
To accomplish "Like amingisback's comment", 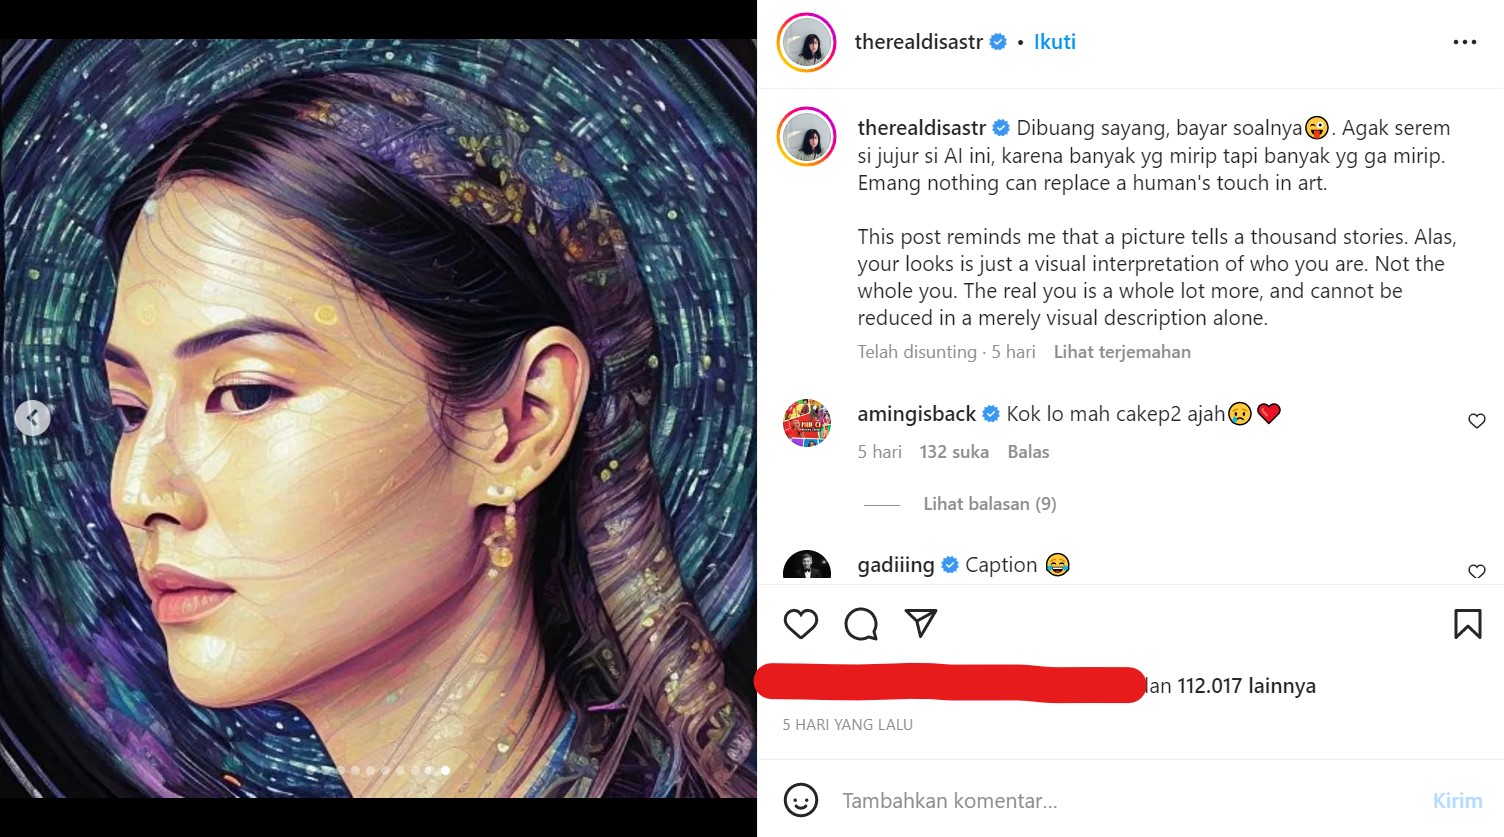I will point(1476,421).
